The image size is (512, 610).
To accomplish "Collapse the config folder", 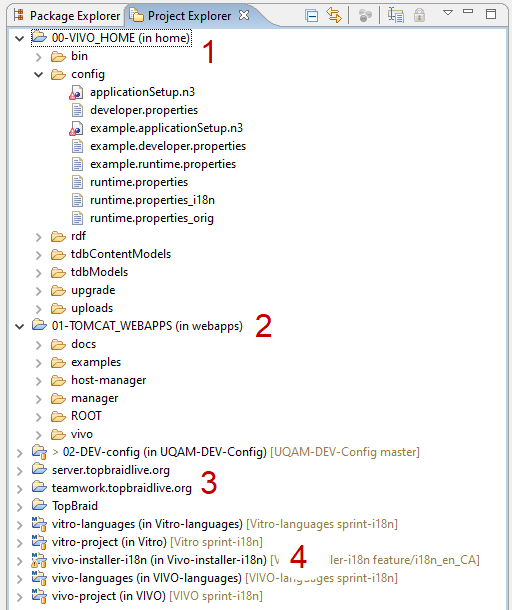I will pos(39,74).
